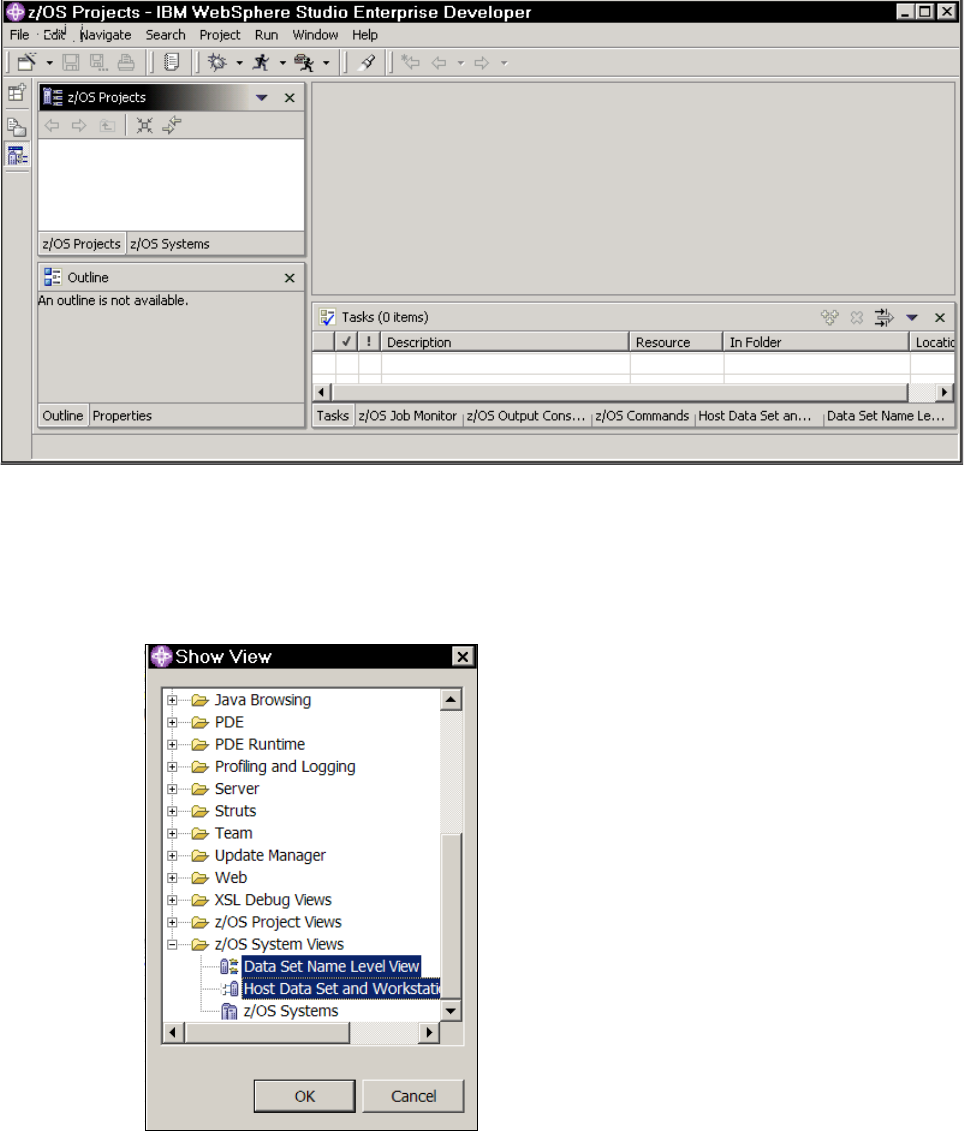Click the Print icon in the toolbar
This screenshot has width=964, height=1131.
click(127, 61)
